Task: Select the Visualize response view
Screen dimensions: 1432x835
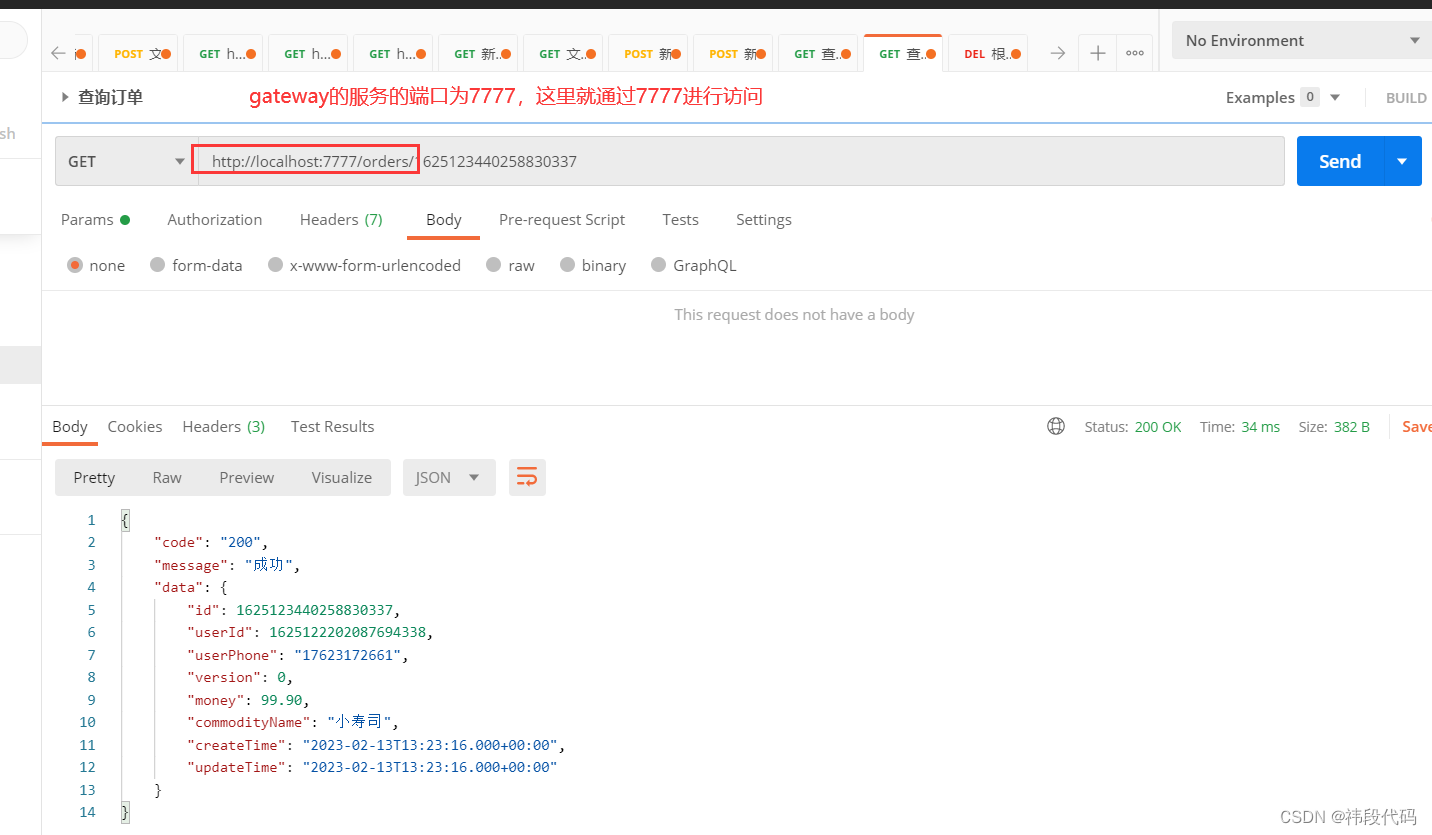Action: pyautogui.click(x=341, y=477)
